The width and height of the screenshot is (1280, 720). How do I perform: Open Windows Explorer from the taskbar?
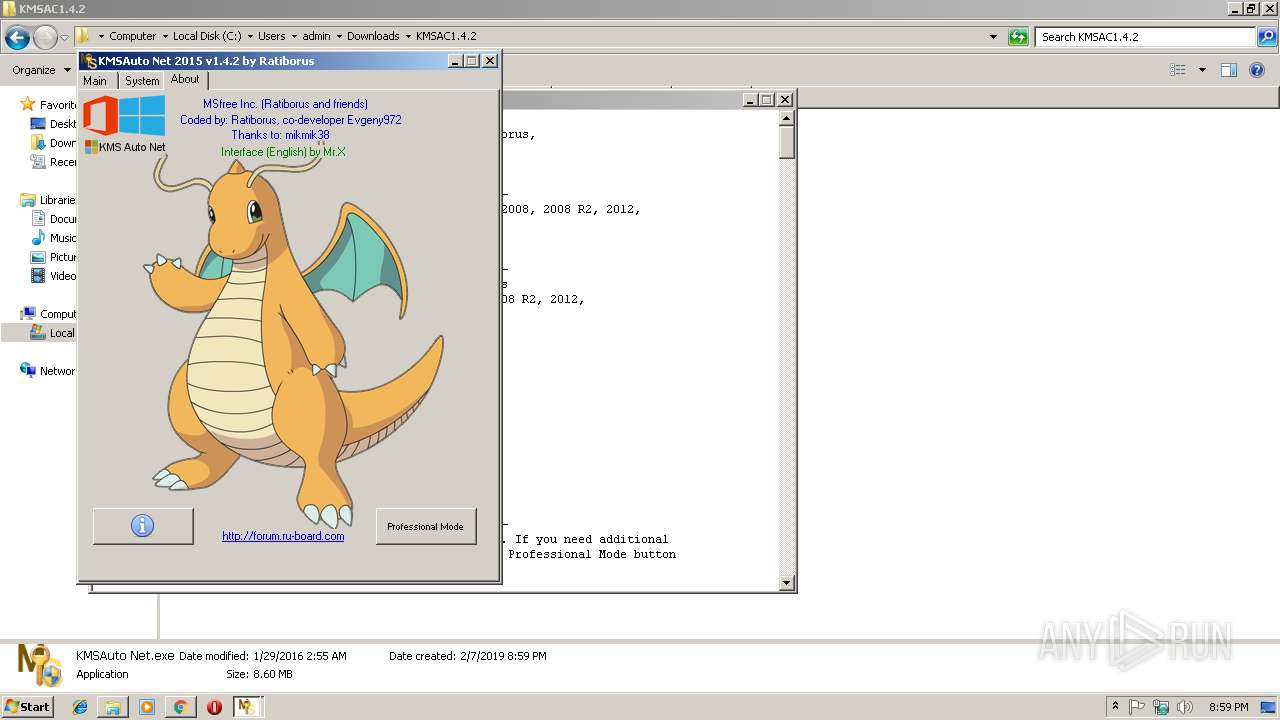(x=113, y=707)
